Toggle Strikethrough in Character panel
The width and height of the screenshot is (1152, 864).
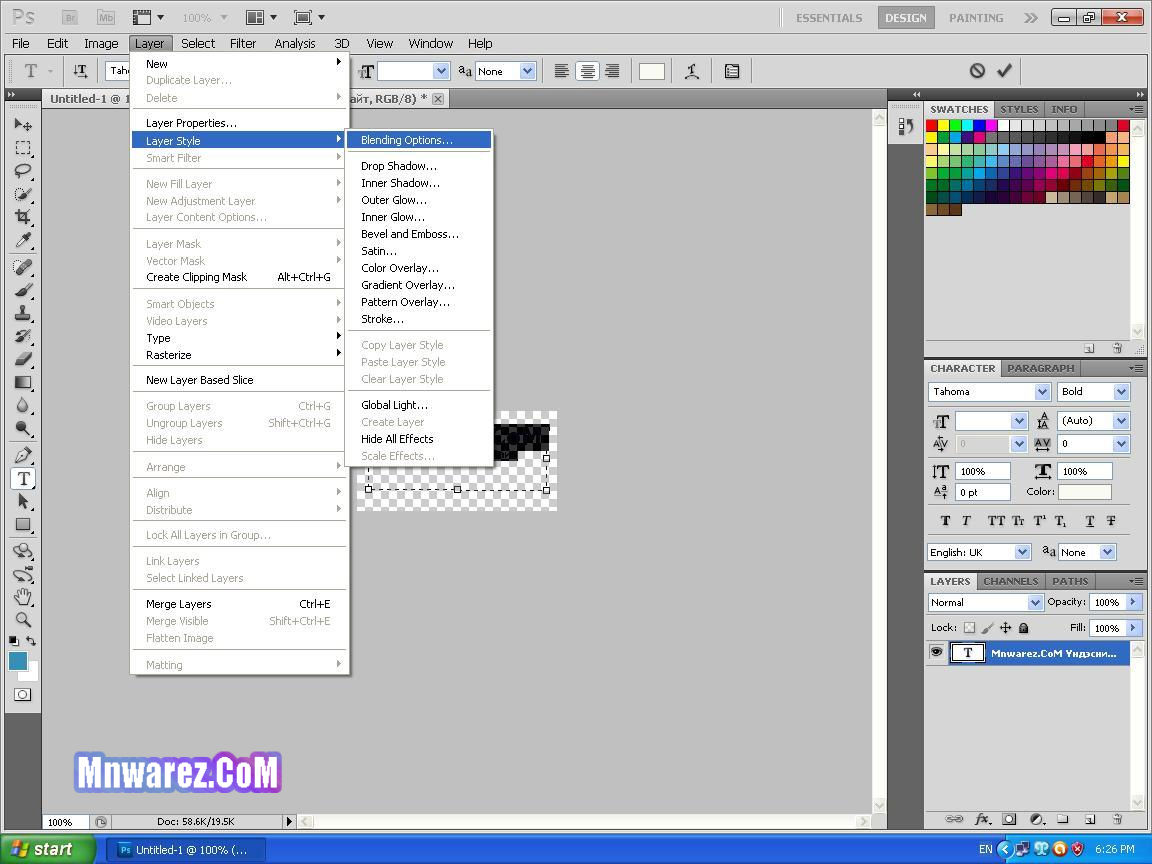[1111, 520]
